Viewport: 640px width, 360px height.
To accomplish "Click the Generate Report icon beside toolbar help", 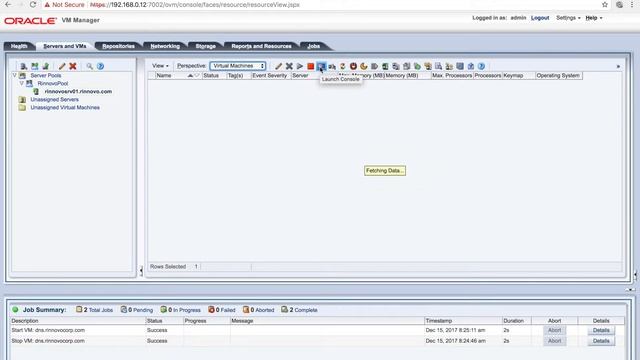I will [471, 66].
